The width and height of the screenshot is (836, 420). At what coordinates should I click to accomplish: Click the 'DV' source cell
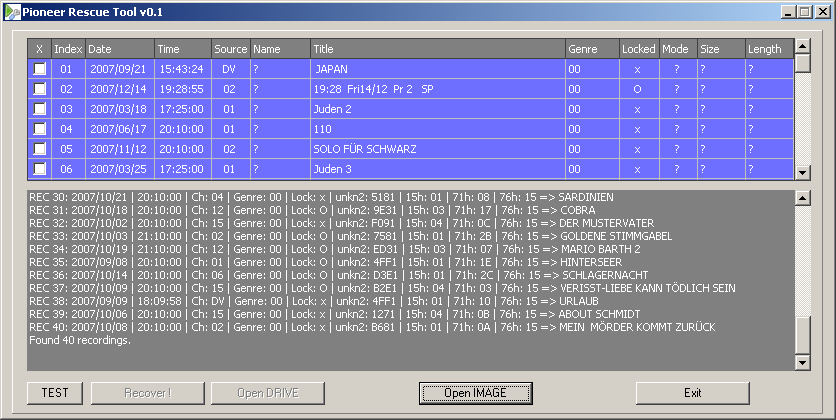(231, 69)
